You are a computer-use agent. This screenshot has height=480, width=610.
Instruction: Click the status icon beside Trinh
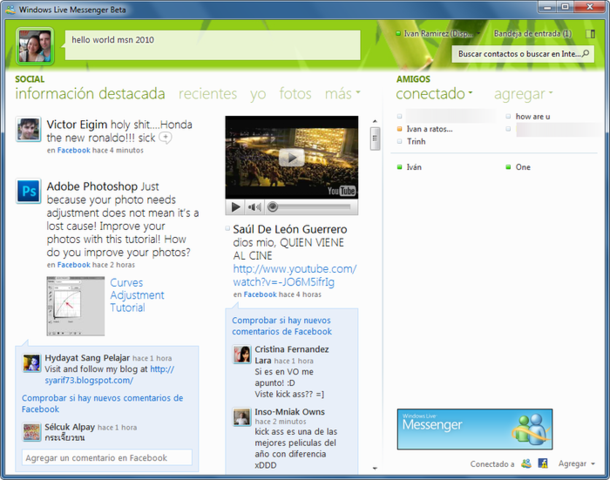400,141
